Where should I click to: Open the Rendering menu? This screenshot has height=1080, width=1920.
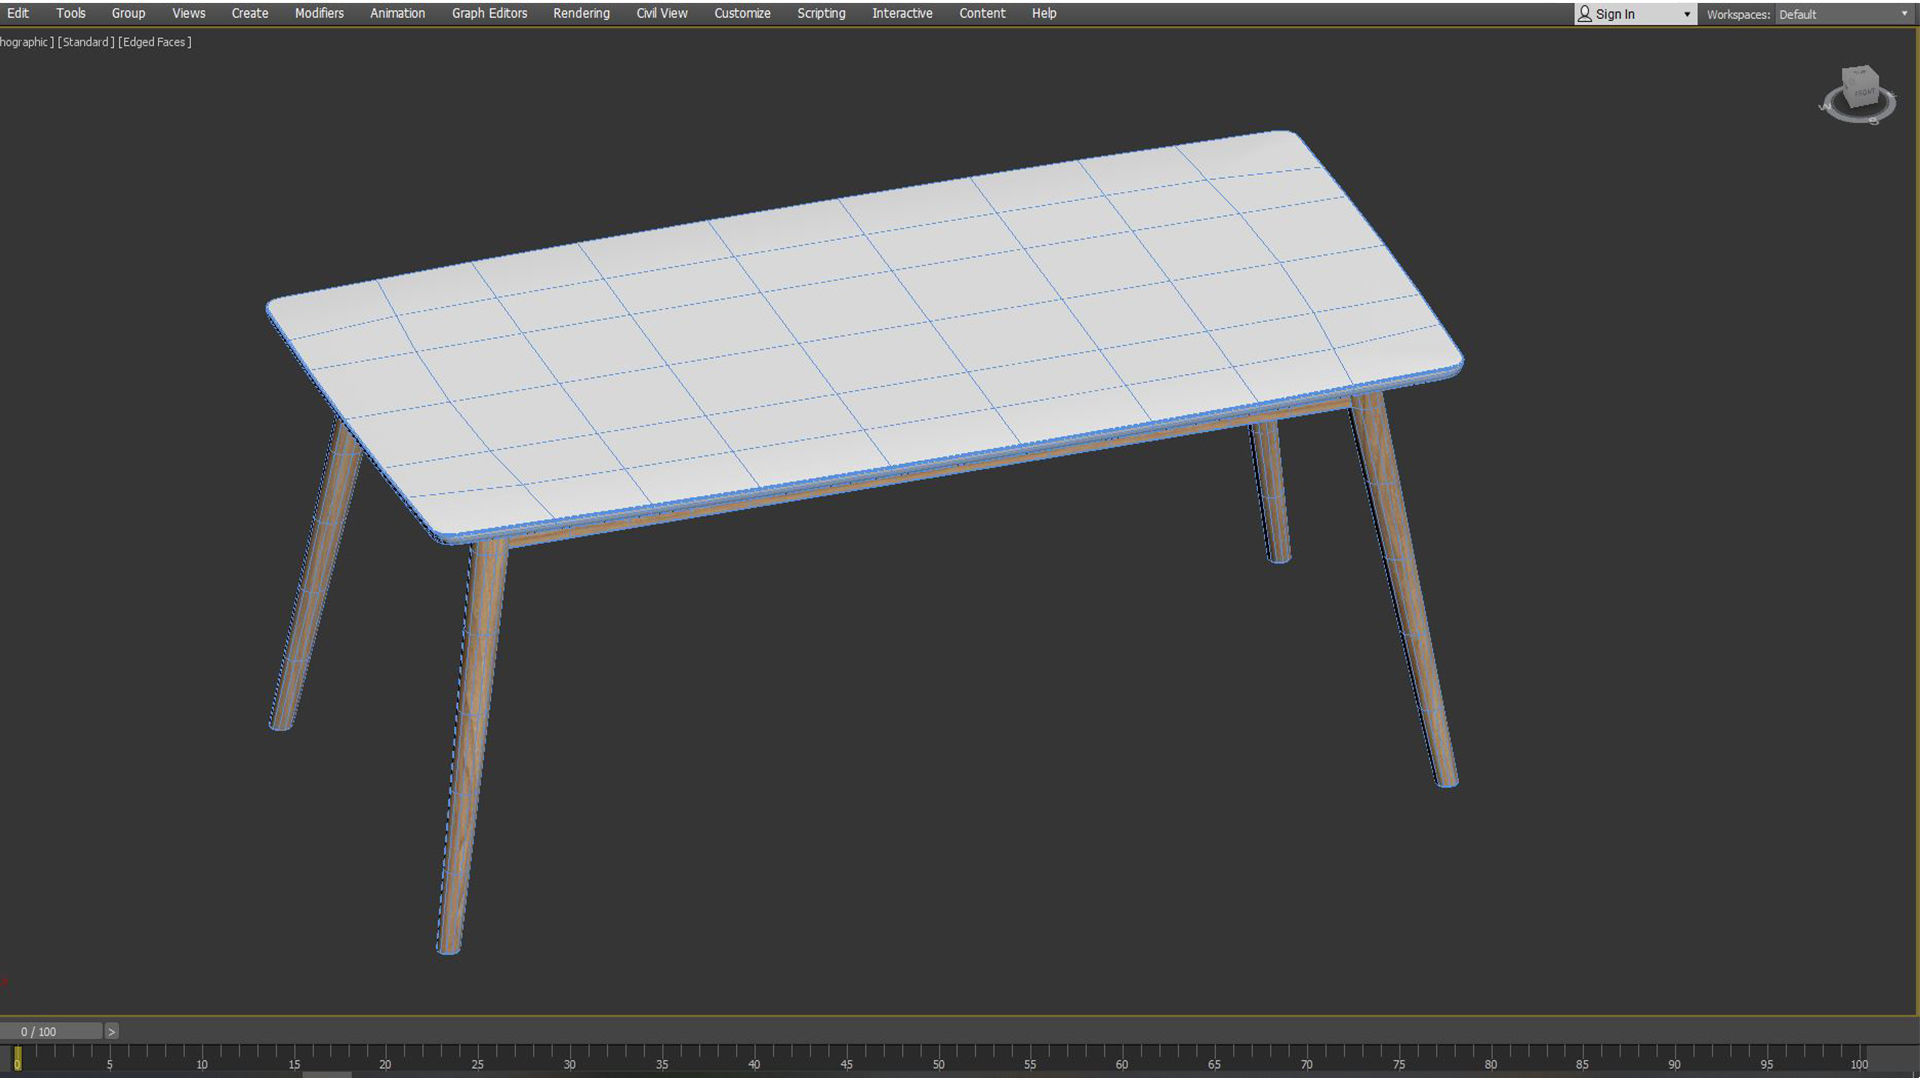[581, 13]
